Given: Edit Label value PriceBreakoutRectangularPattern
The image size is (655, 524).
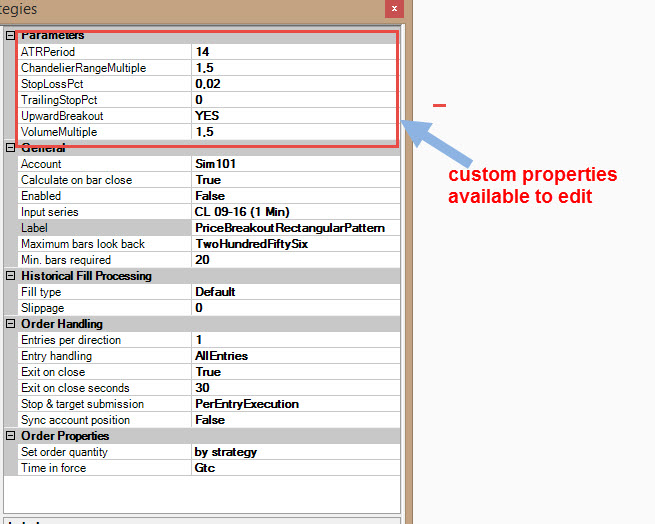Looking at the screenshot, I should point(295,228).
